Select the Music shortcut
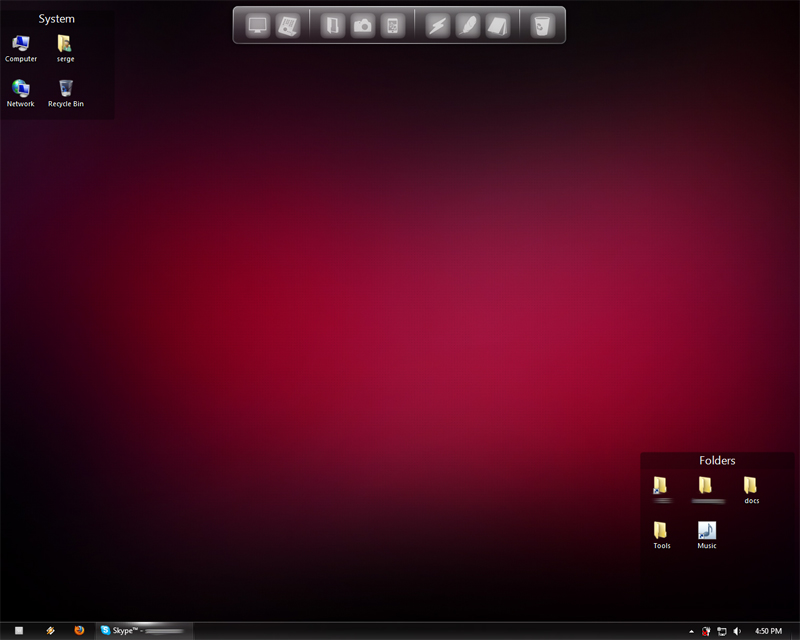Screen dimensions: 800x640 pos(706,534)
